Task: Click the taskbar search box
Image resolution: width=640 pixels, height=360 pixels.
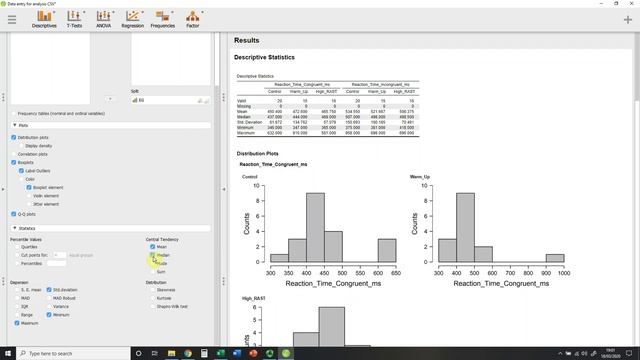Action: (73, 353)
